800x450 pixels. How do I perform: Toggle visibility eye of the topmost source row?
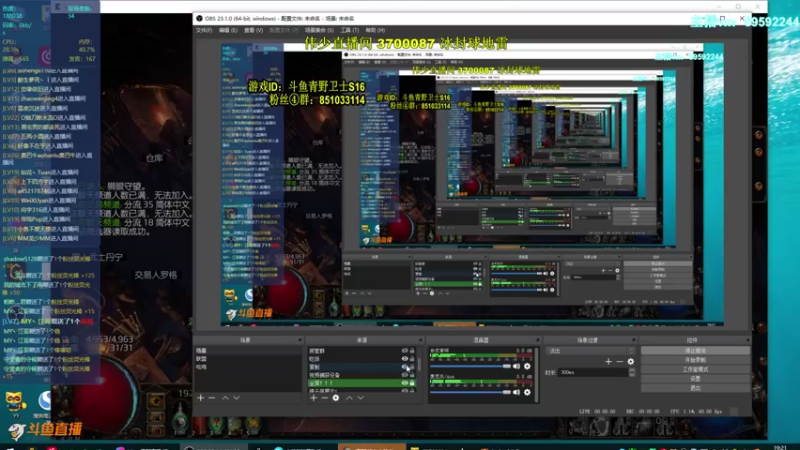[x=405, y=351]
